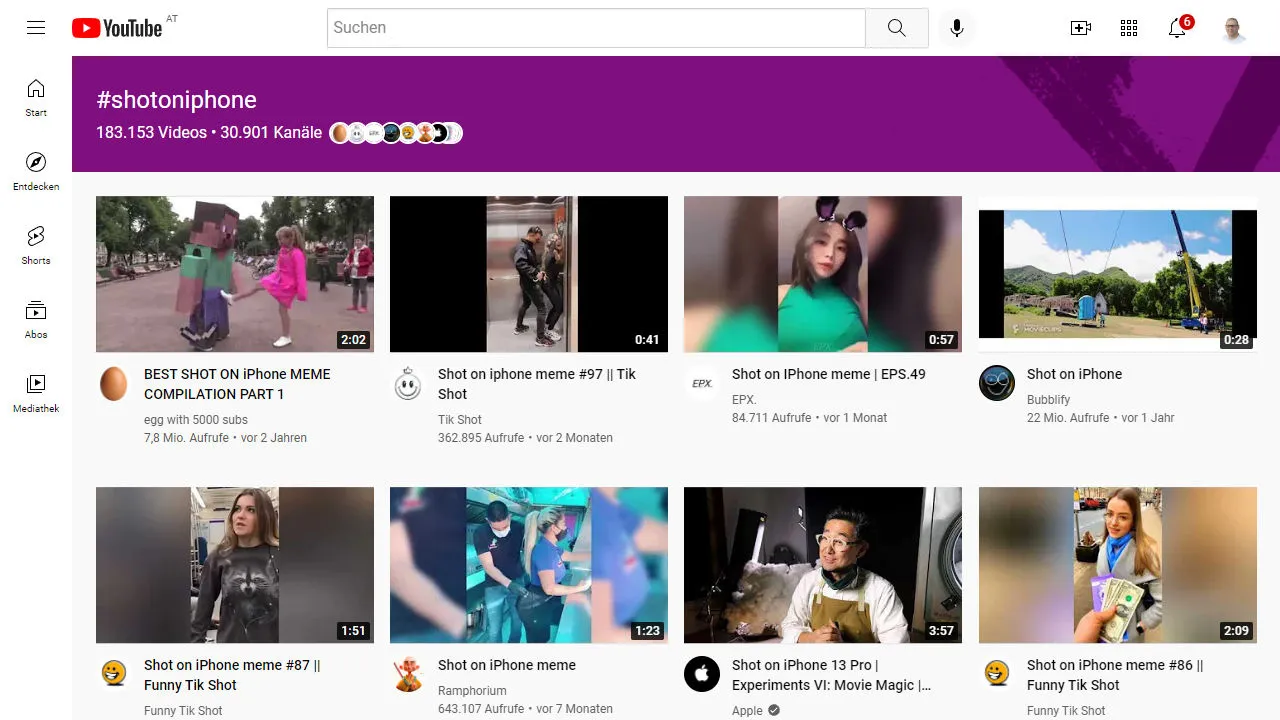Open Abos in the sidebar
Screen dimensions: 1280x720
click(x=36, y=319)
